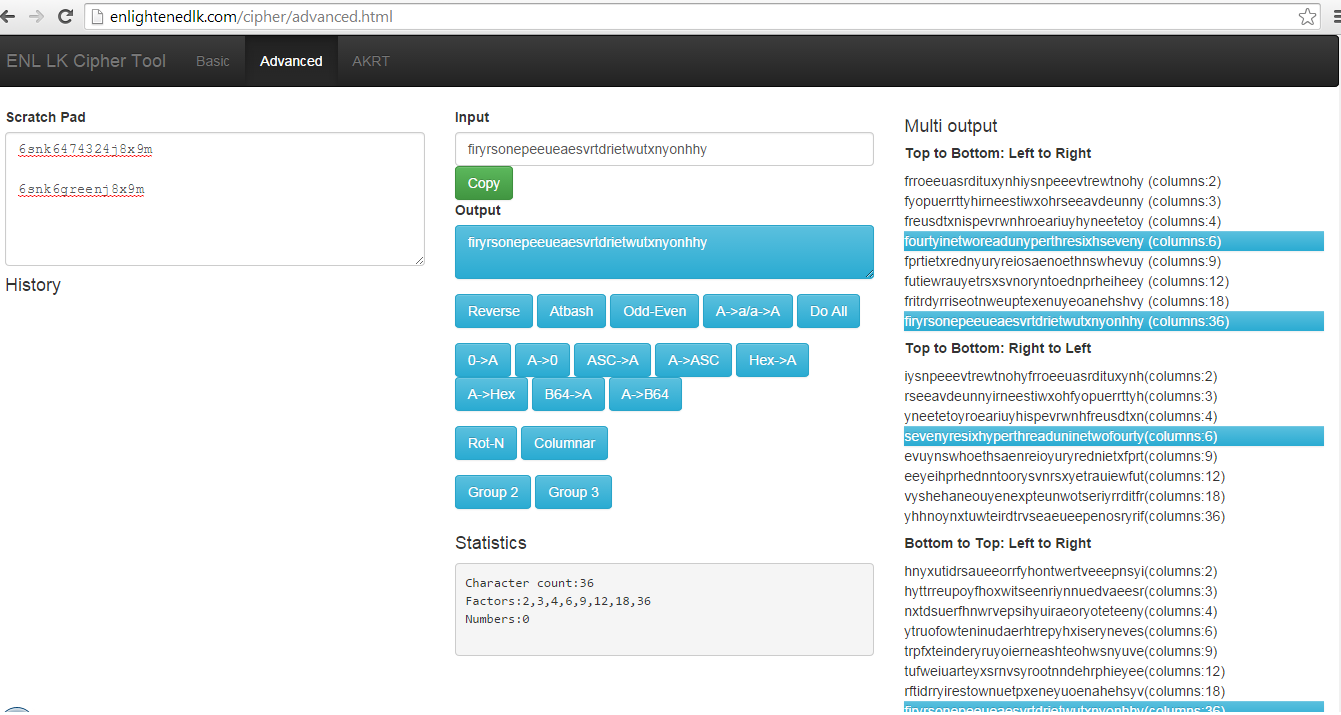
Task: Encode with the A->B64 button
Action: [x=645, y=394]
